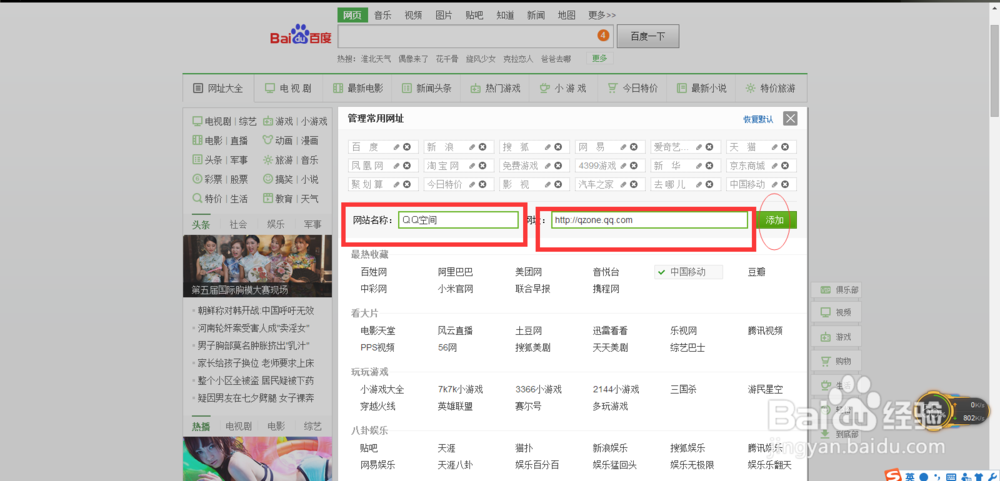Select the 网页 search tab
This screenshot has height=481, width=1000.
353,15
